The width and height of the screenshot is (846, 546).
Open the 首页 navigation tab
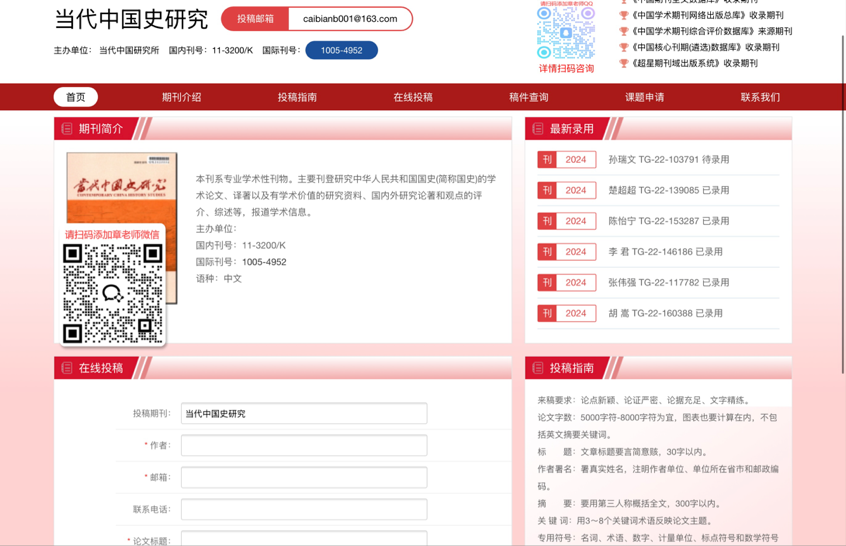pyautogui.click(x=76, y=97)
